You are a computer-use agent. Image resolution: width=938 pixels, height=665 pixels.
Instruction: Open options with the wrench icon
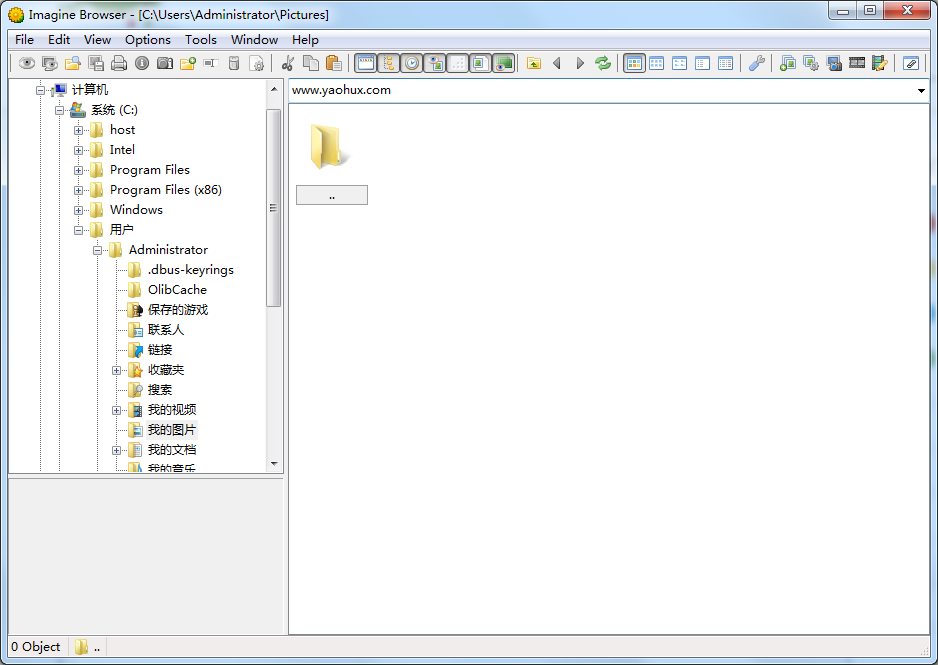(x=757, y=63)
